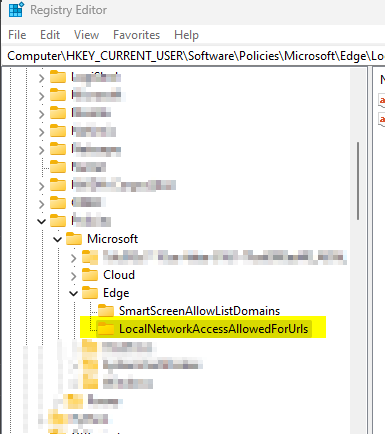This screenshot has height=434, width=385.
Task: Open the Edit menu
Action: pos(50,35)
